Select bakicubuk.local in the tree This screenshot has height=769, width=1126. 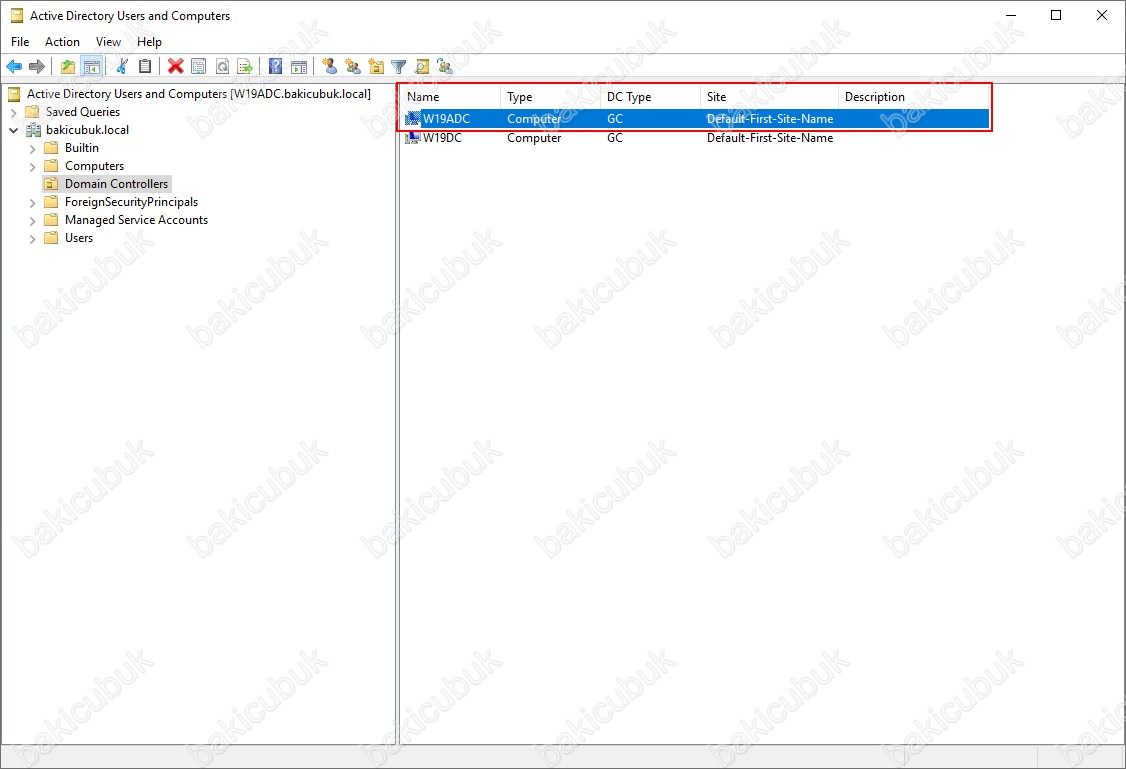pos(88,130)
